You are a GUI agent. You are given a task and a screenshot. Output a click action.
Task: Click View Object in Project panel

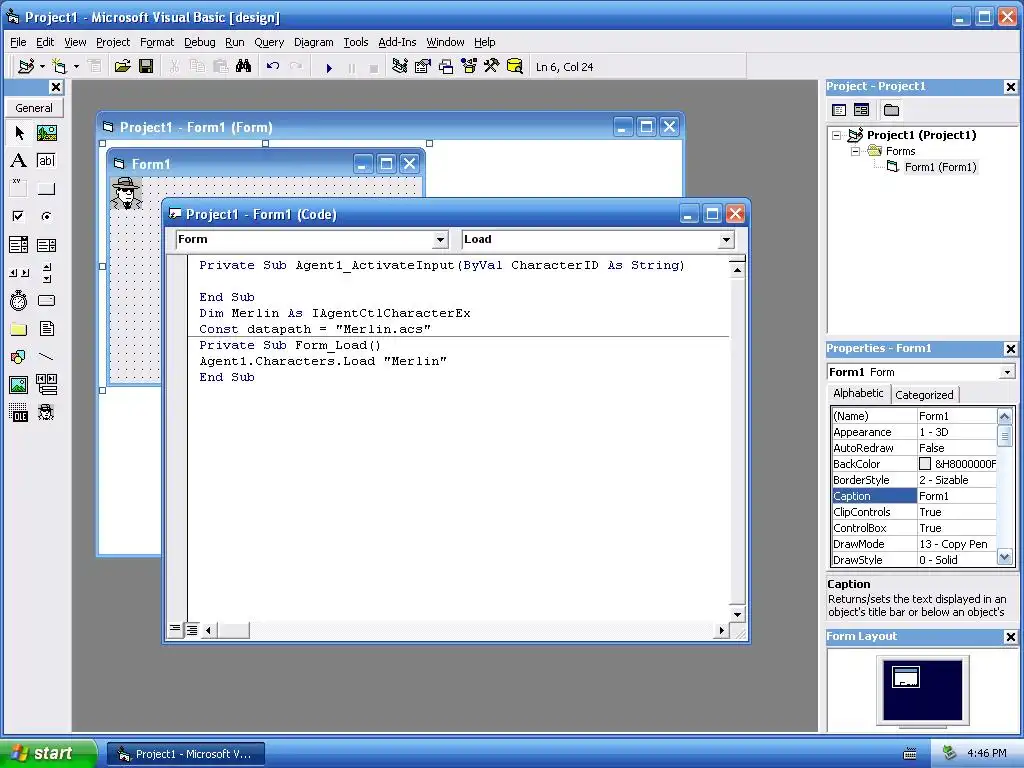pos(862,110)
